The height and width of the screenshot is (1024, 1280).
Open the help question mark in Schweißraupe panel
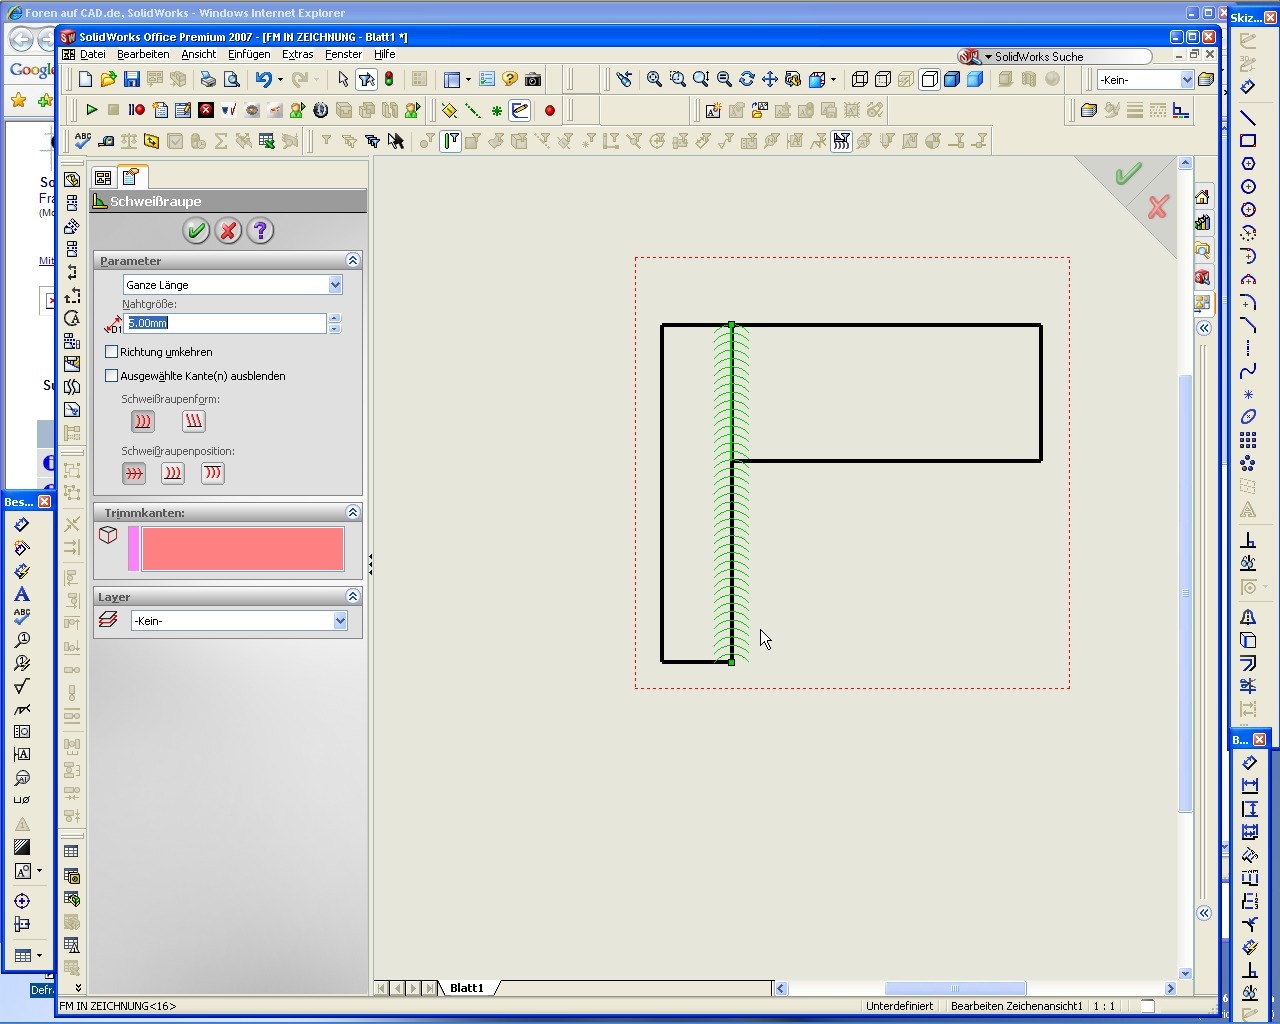tap(260, 231)
